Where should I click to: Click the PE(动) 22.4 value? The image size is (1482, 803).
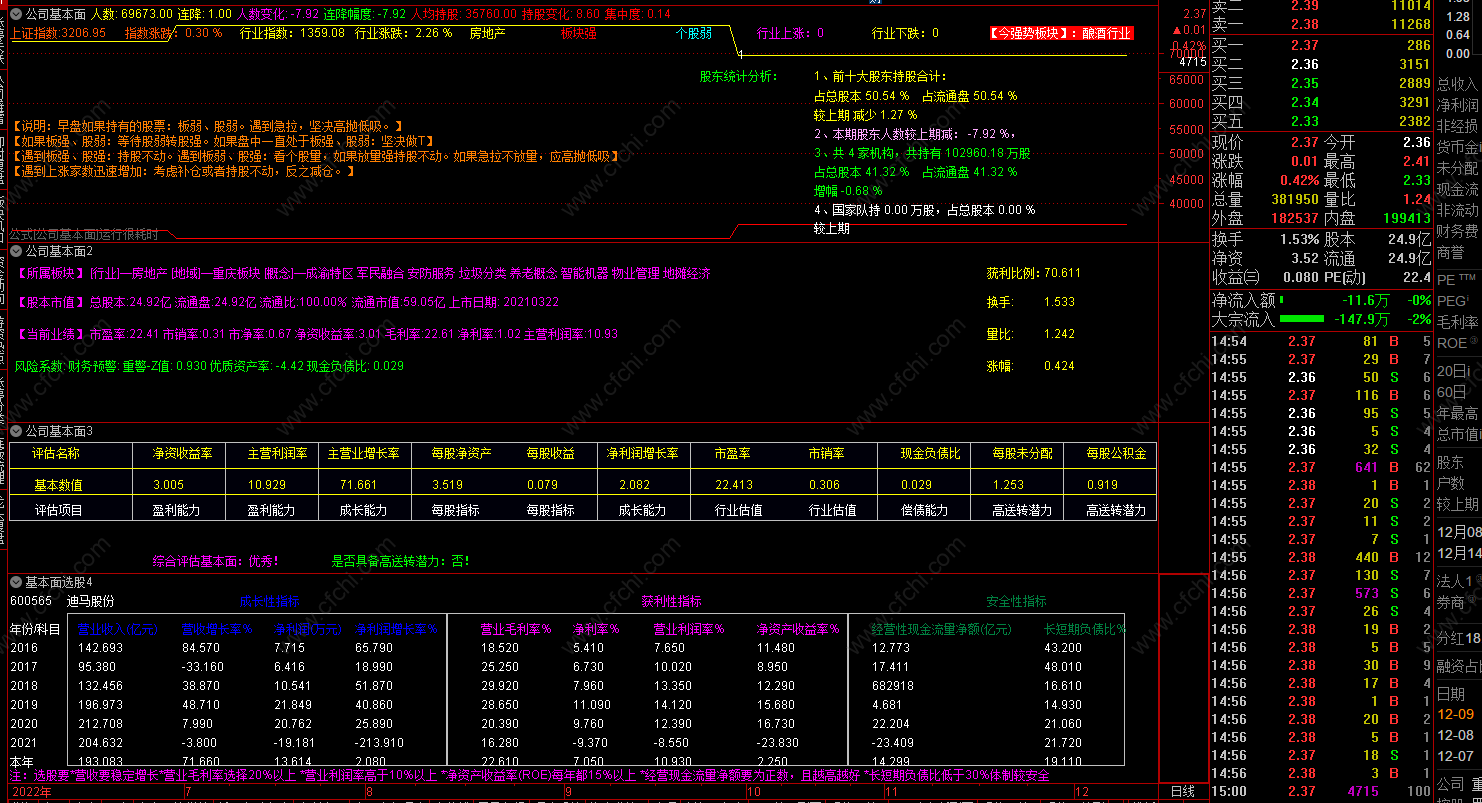[1416, 277]
